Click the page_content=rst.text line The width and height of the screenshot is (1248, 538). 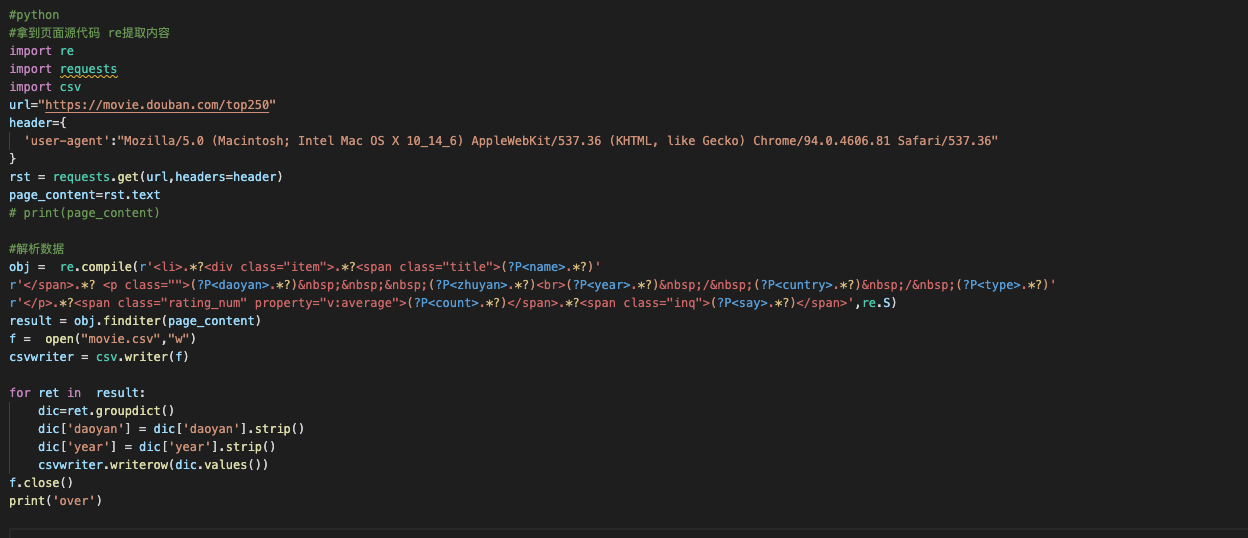click(85, 195)
